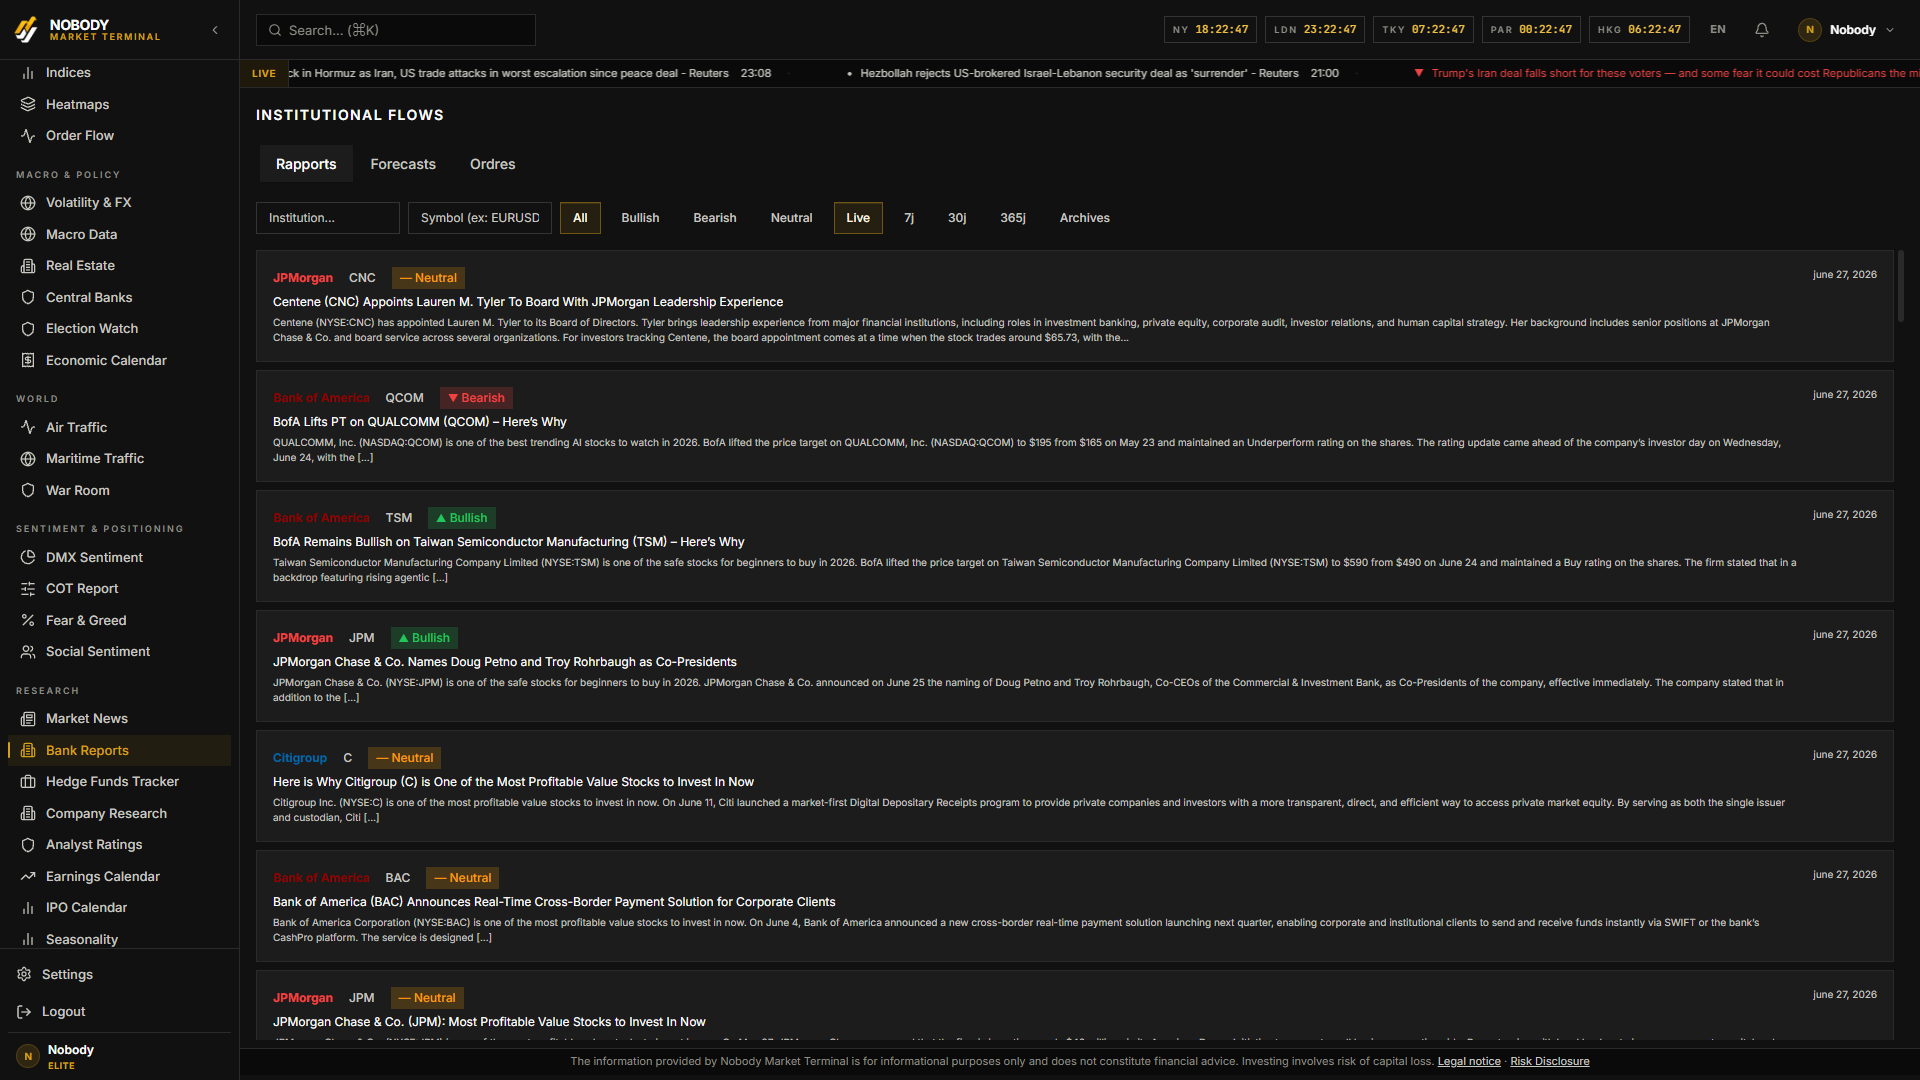The height and width of the screenshot is (1080, 1920).
Task: Click the Nobody ELITE profile at sidebar bottom
Action: (119, 1056)
